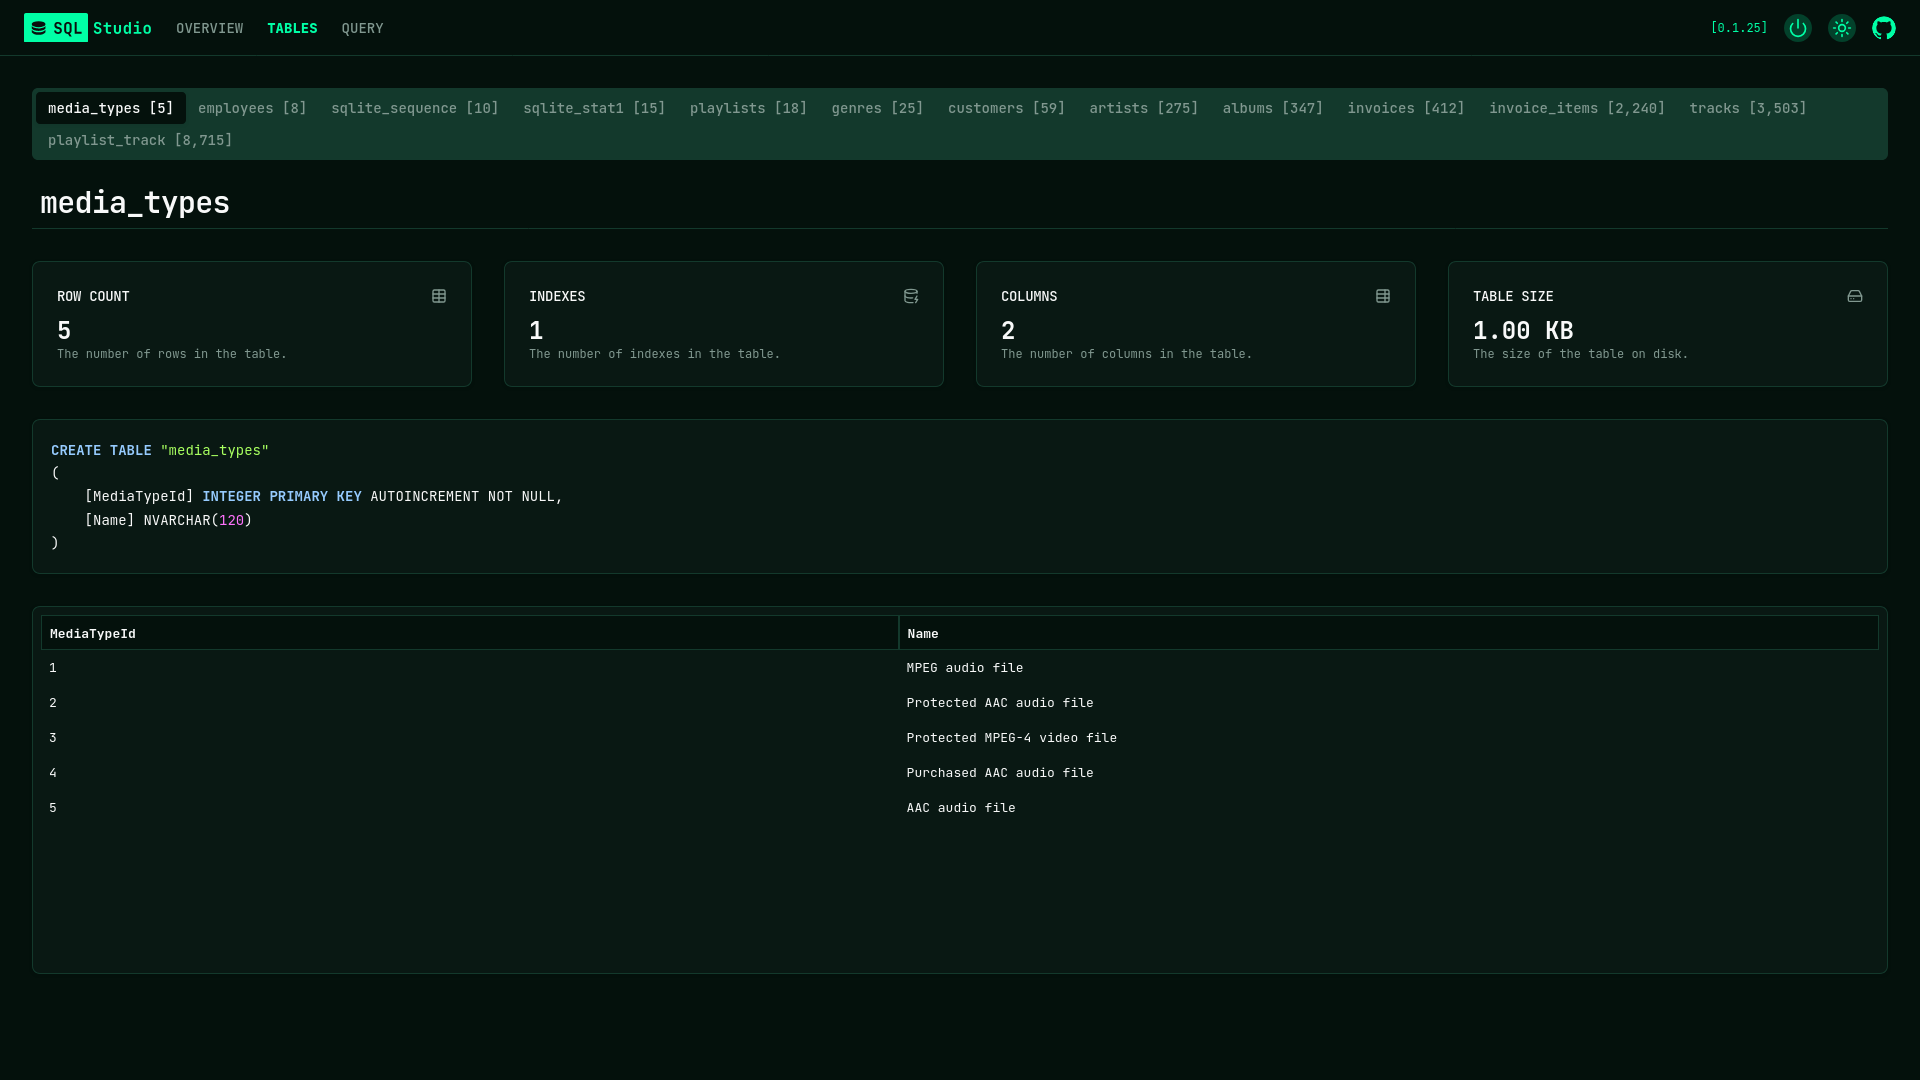The width and height of the screenshot is (1920, 1080).
Task: Open the customers [59] table tab
Action: pos(1006,108)
